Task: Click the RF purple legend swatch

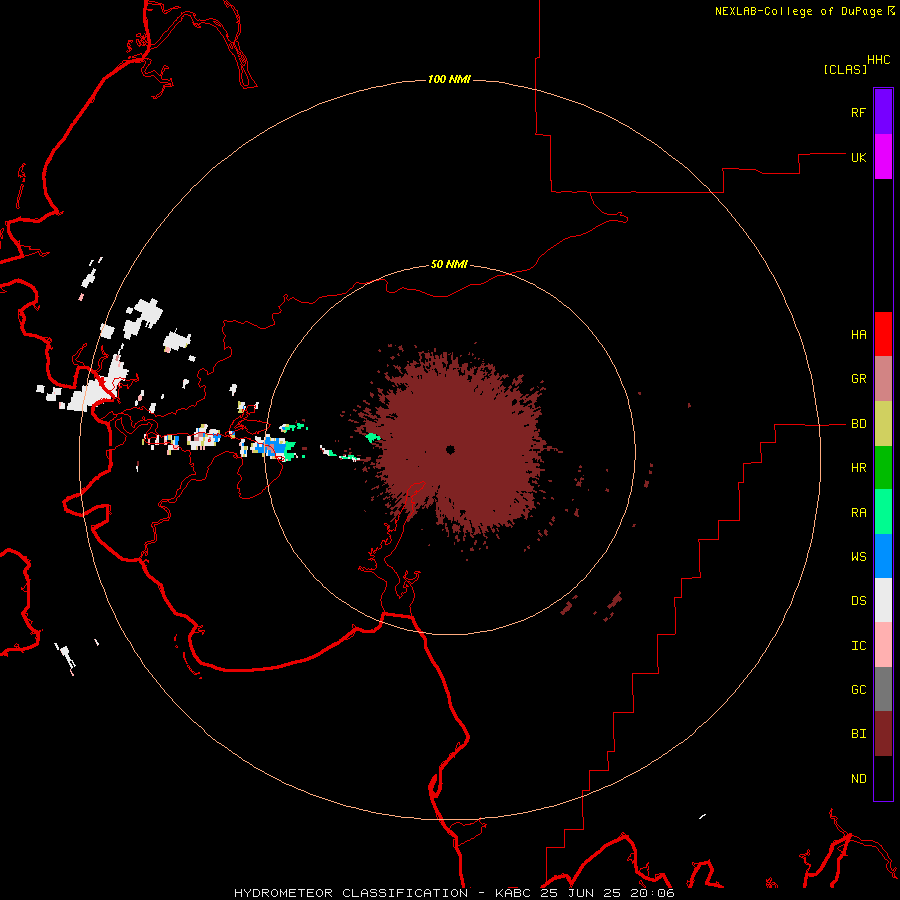Action: [x=883, y=112]
